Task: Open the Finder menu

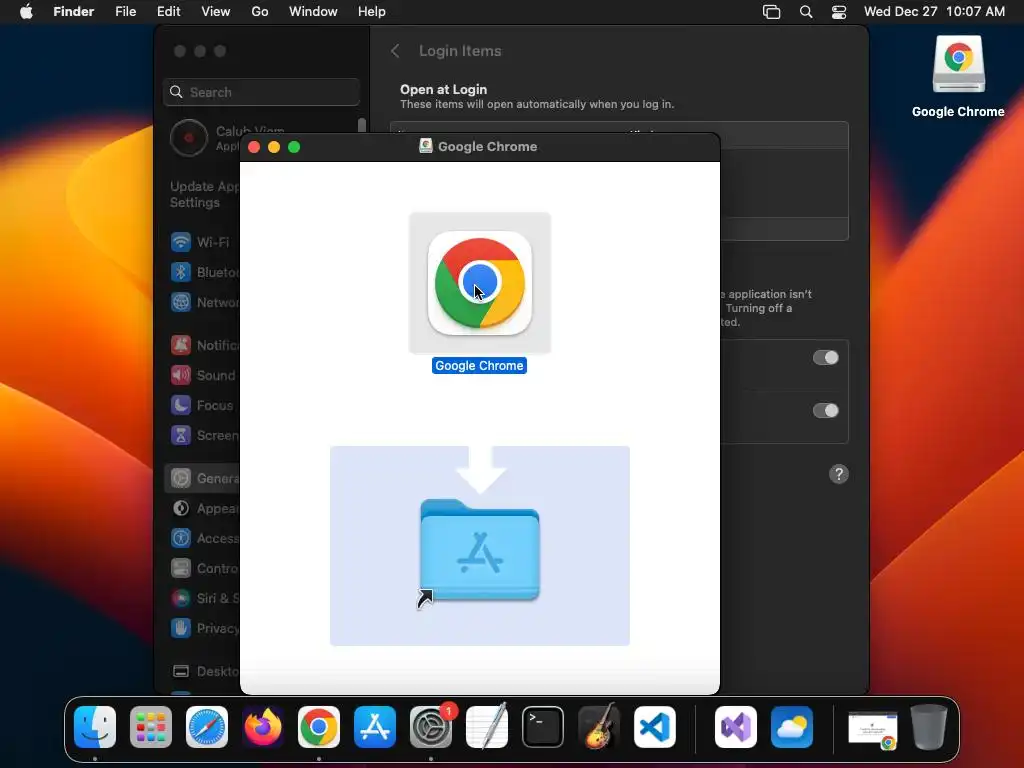Action: [74, 12]
